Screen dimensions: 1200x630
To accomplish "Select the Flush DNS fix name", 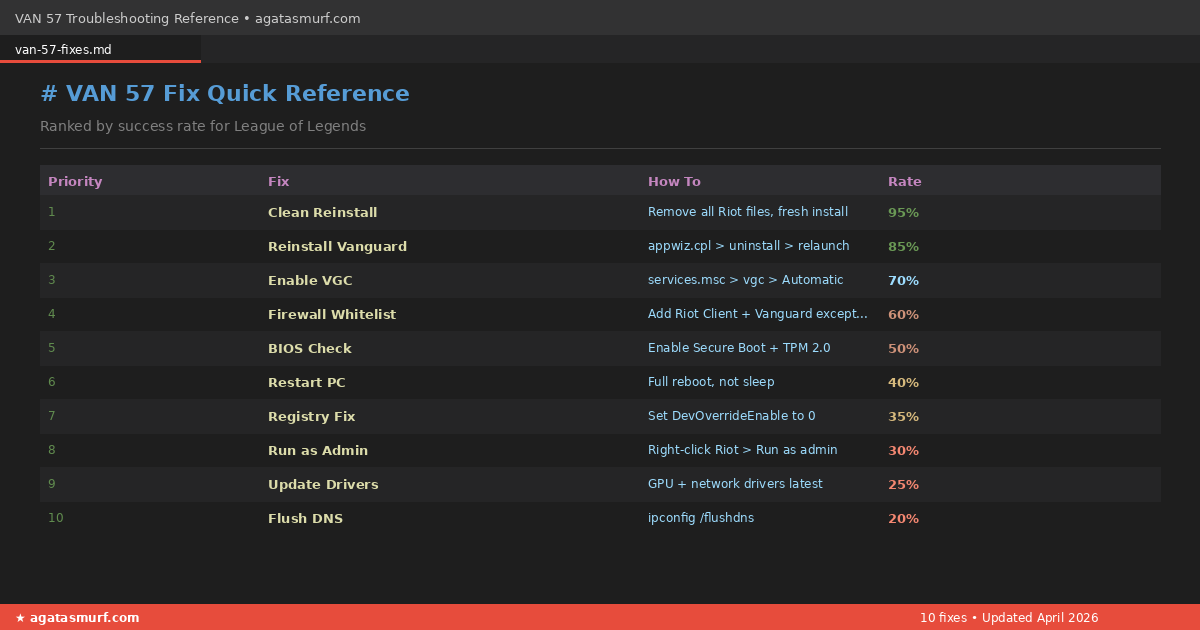I will click(x=305, y=519).
